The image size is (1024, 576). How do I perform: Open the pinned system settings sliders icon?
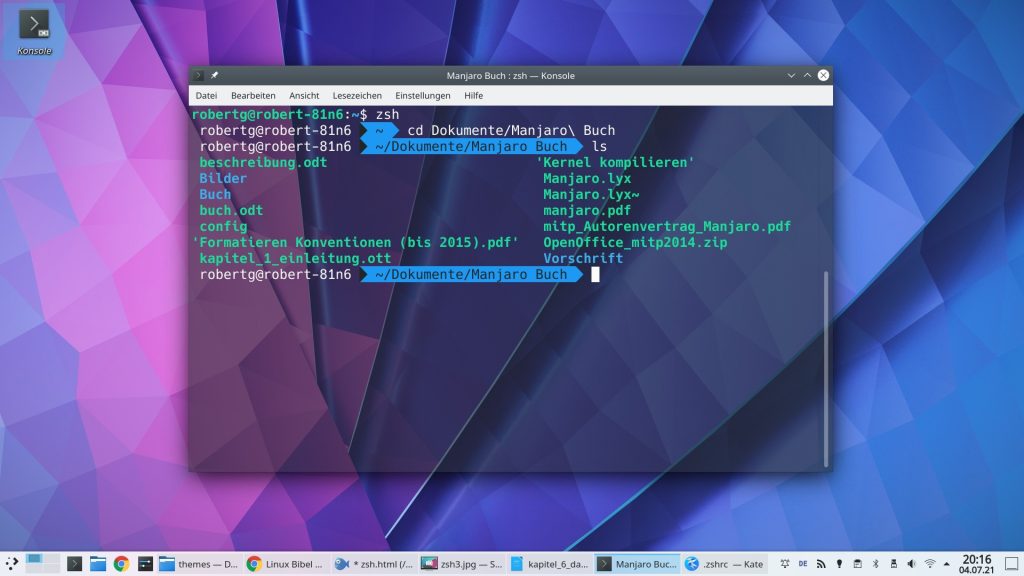tap(145, 564)
